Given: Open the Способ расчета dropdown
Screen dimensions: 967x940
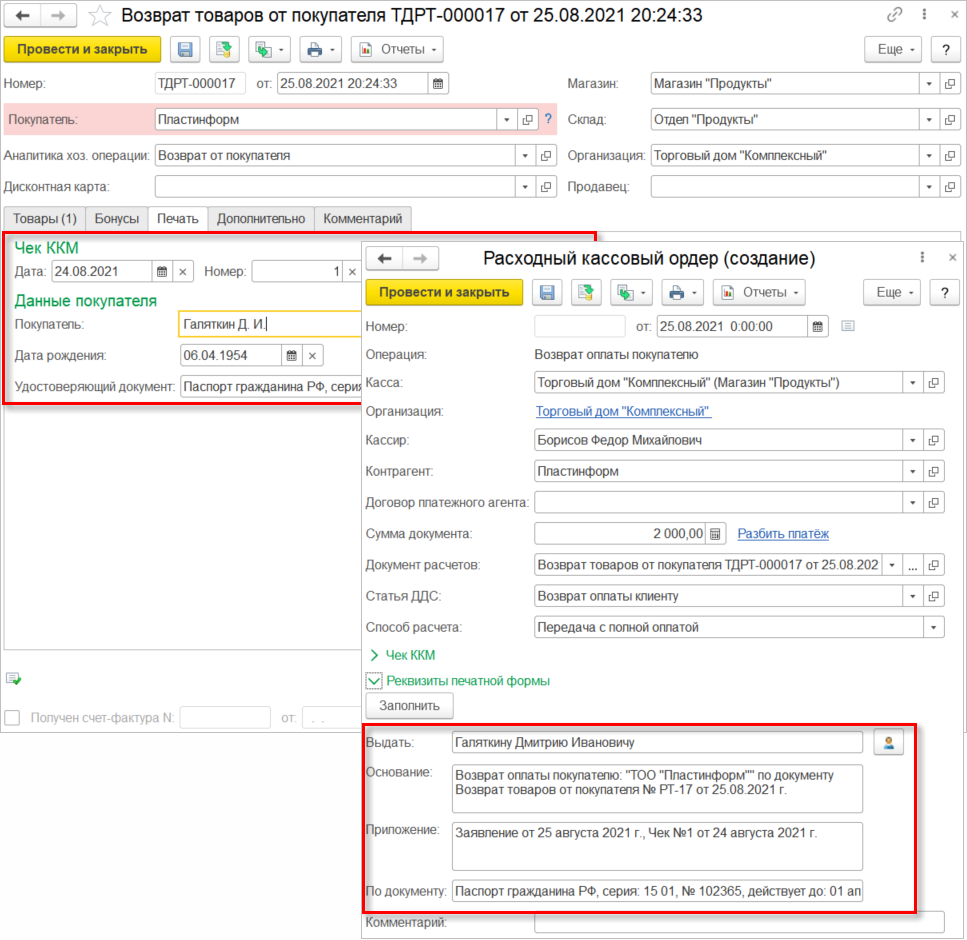Looking at the screenshot, I should click(x=934, y=627).
